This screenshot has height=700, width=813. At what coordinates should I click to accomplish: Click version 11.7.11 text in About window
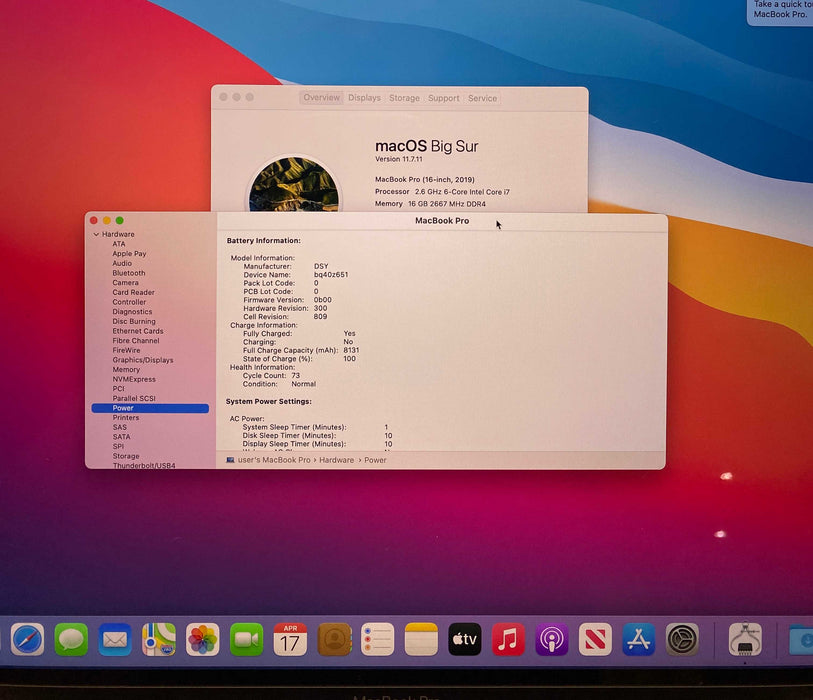tap(399, 159)
